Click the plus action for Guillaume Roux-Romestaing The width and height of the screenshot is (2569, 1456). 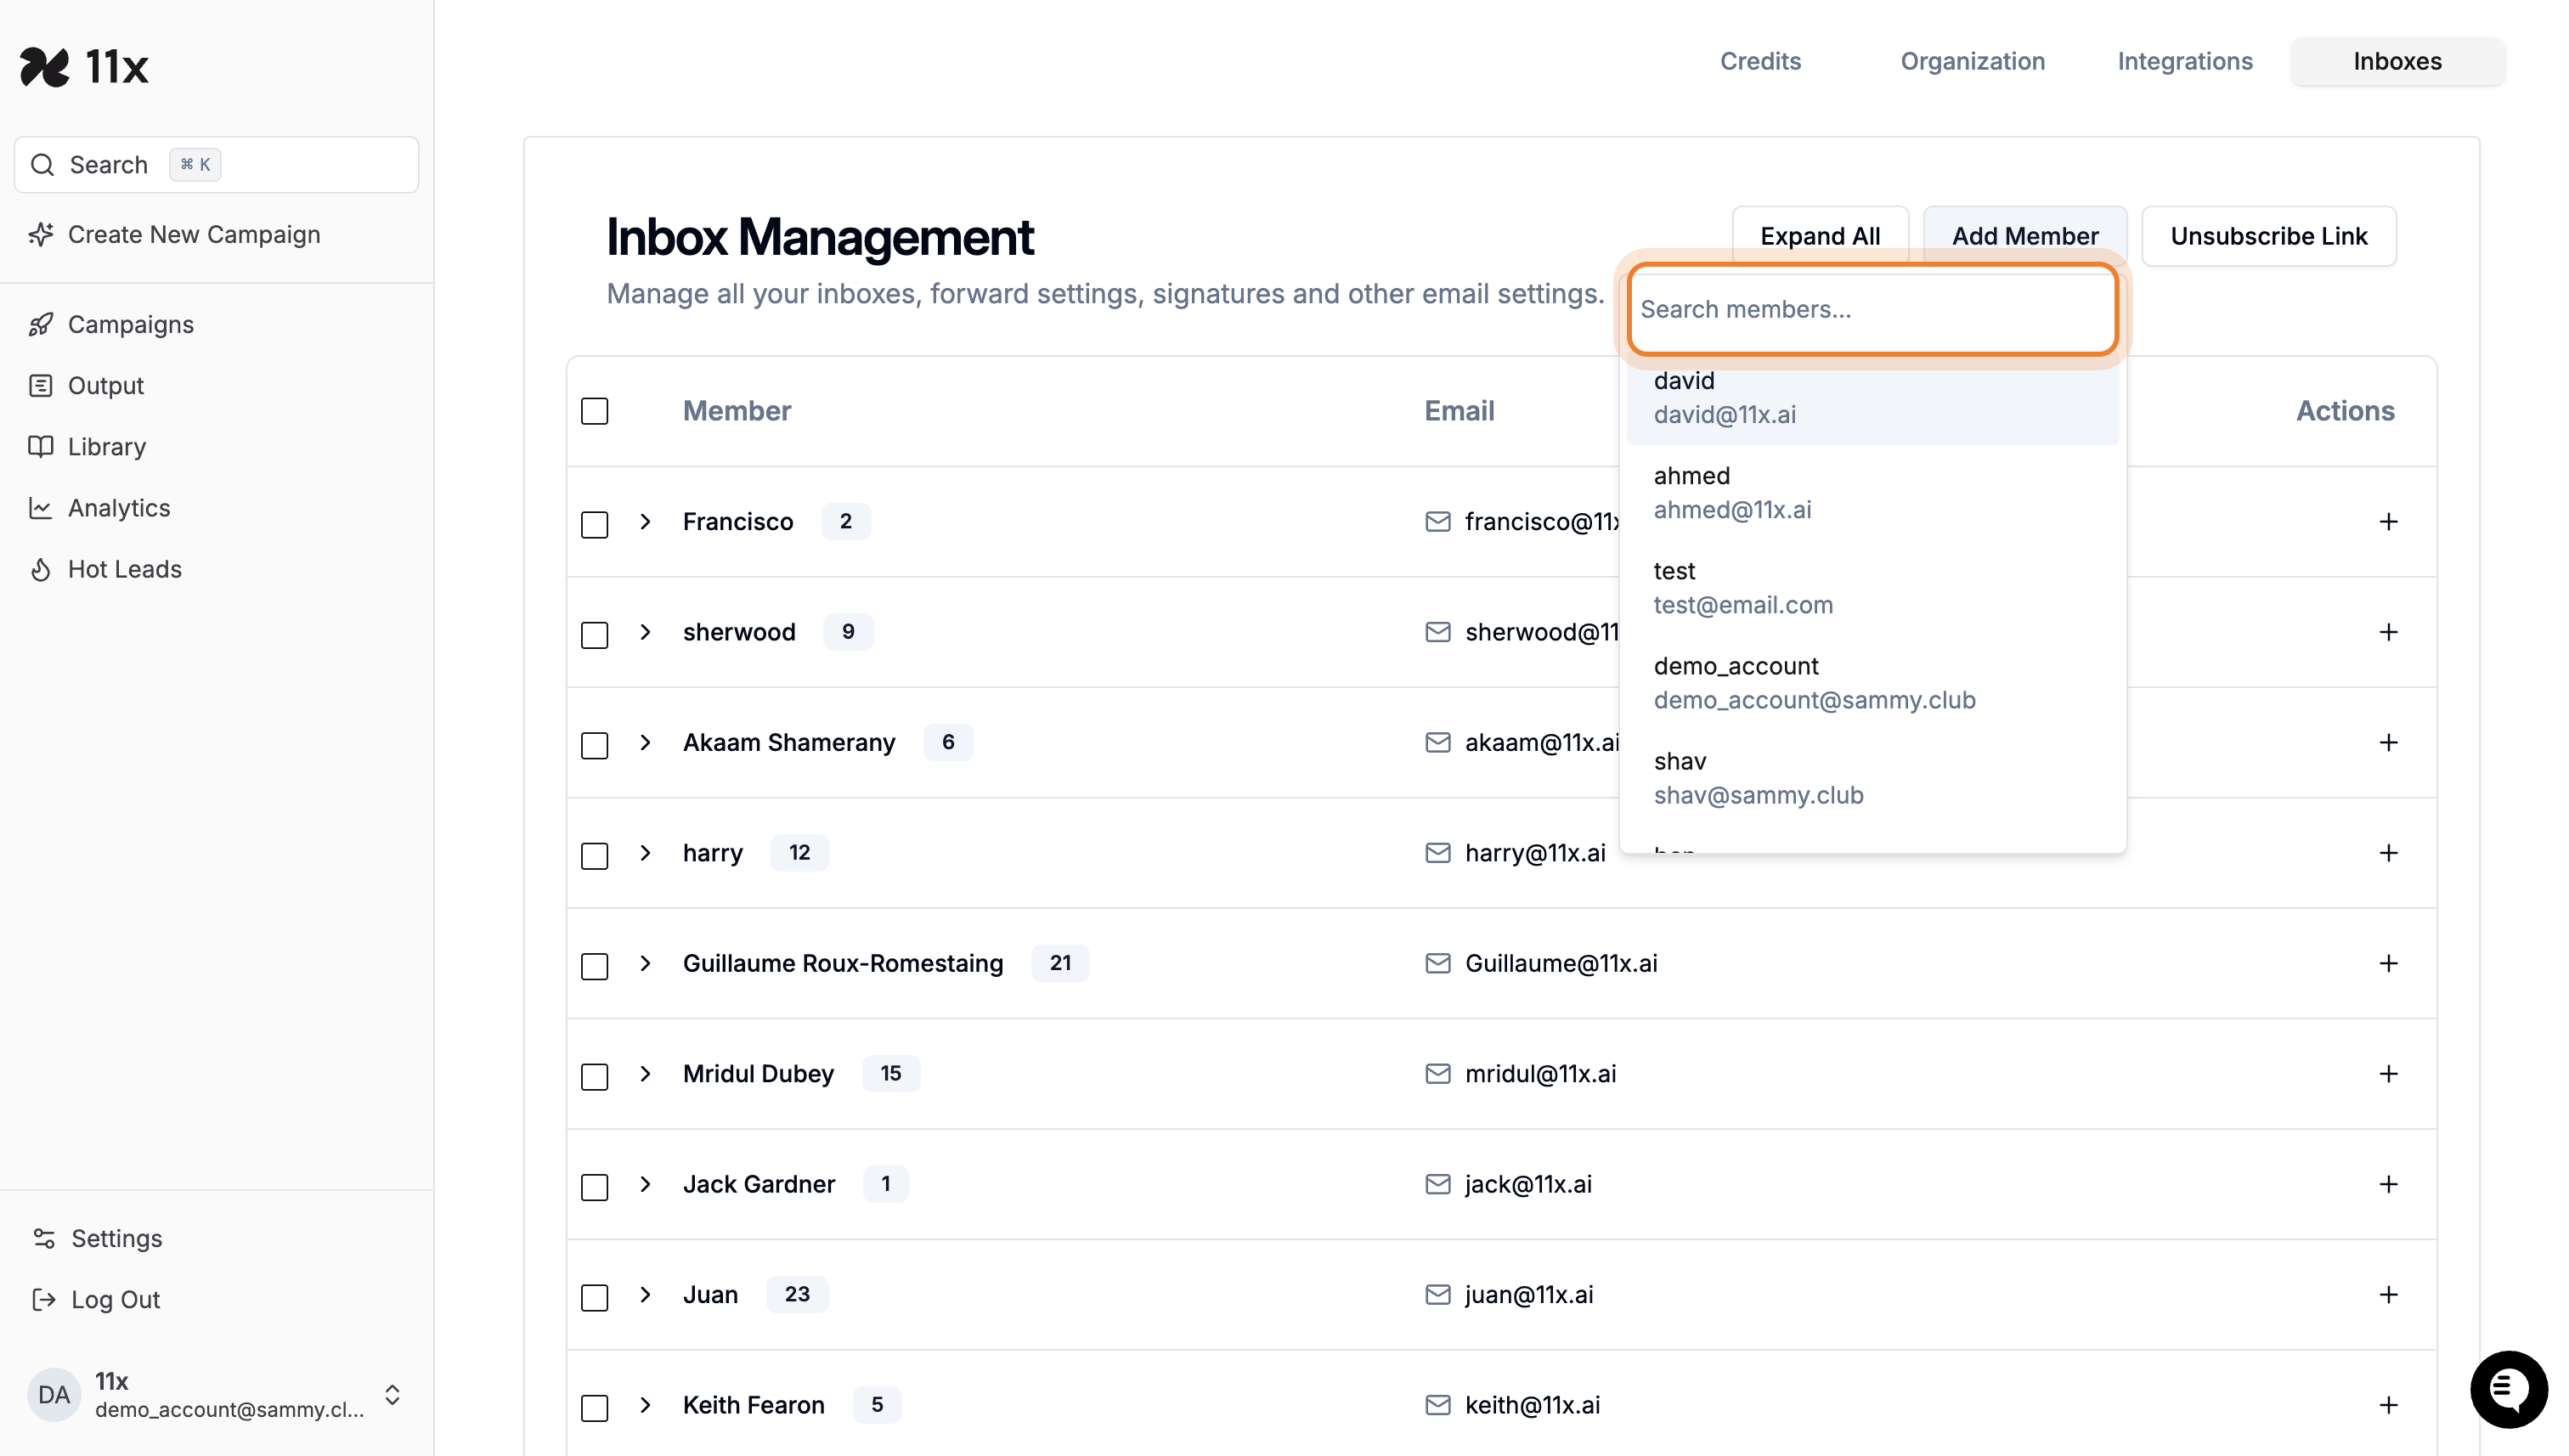coord(2388,963)
